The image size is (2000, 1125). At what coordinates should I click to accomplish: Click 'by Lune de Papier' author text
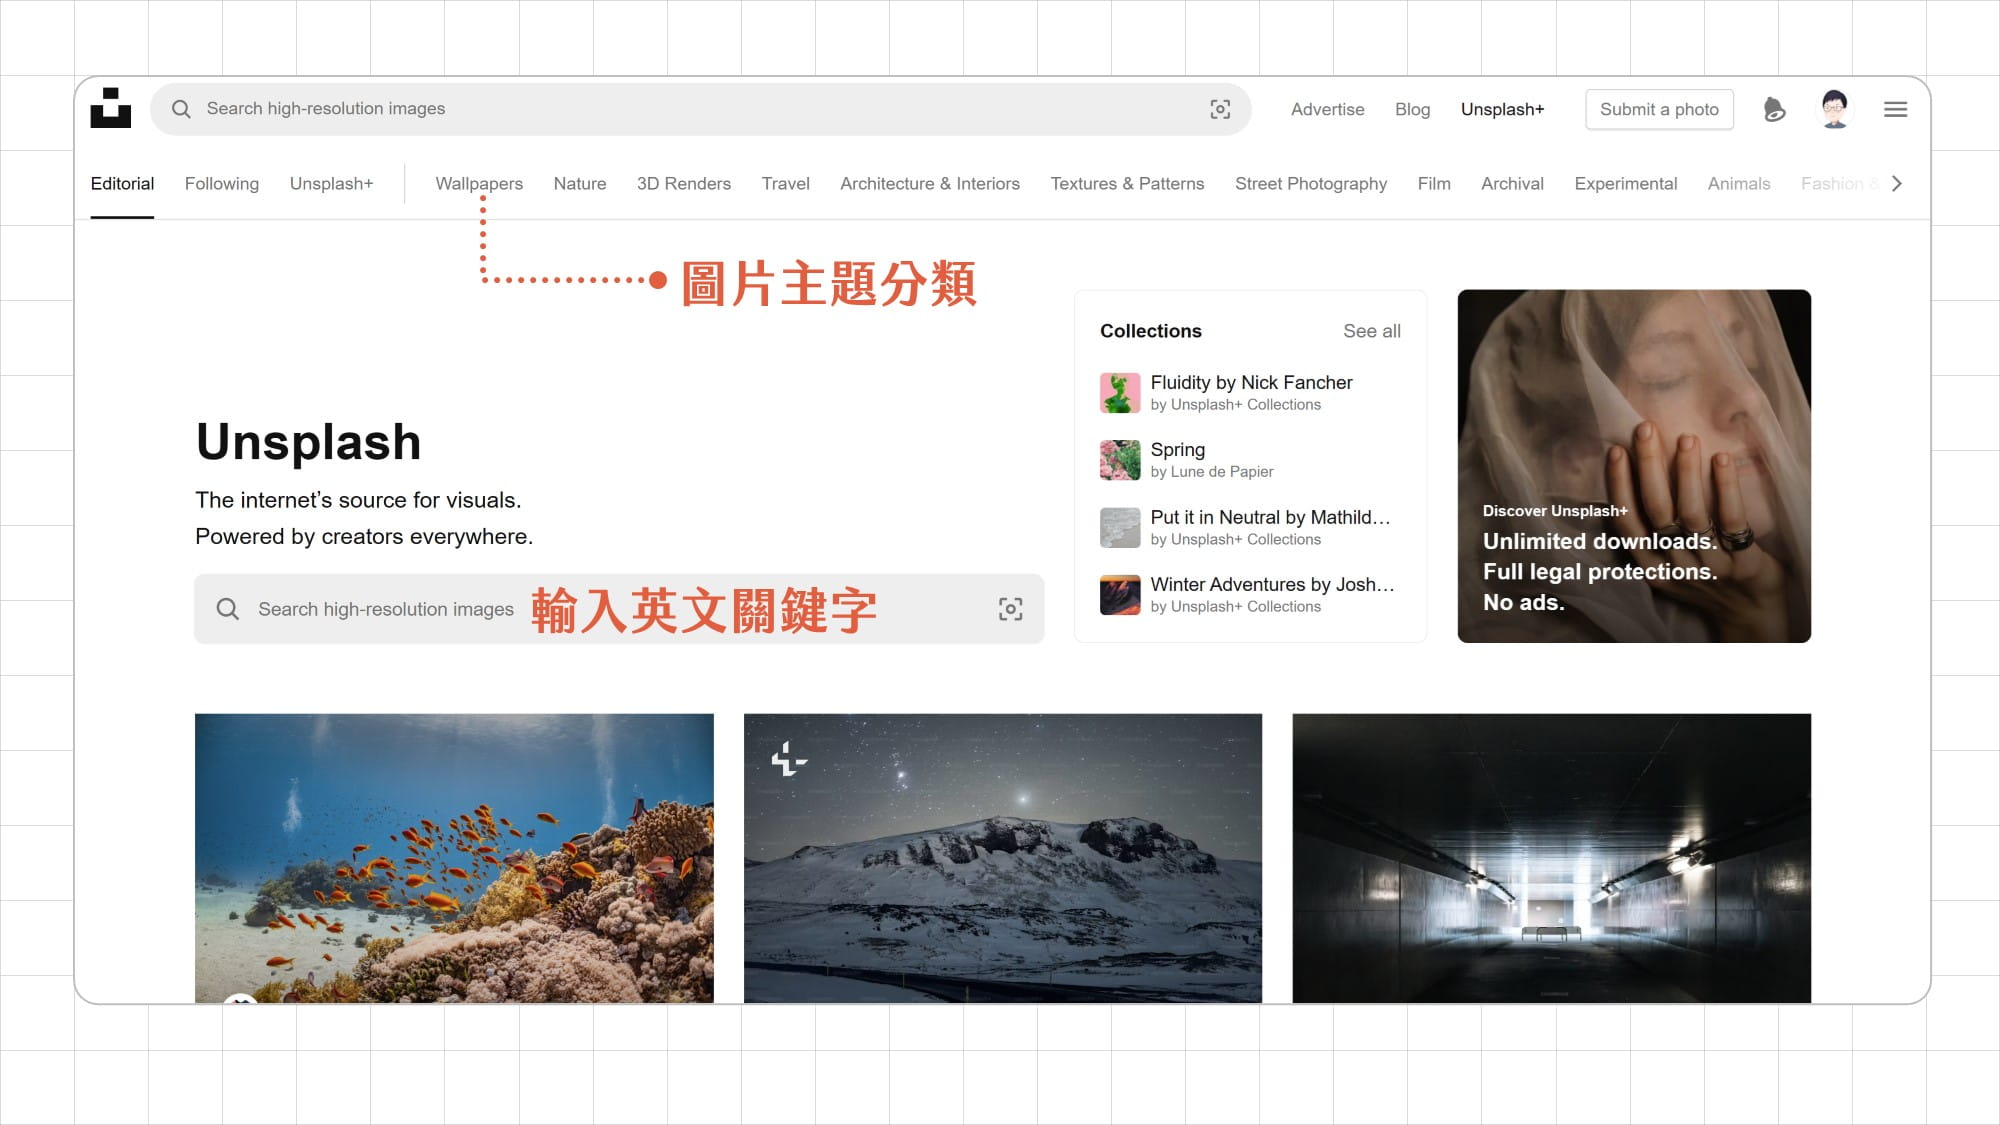tap(1211, 472)
